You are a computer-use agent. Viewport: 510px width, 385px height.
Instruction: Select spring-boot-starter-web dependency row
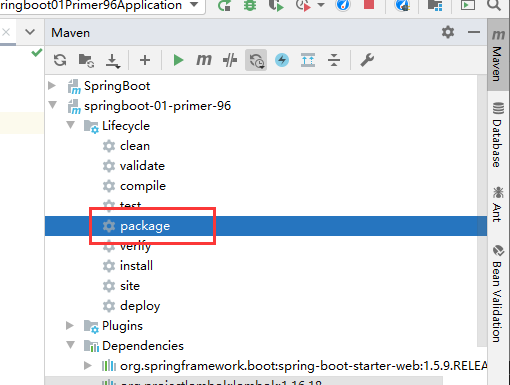(x=294, y=366)
